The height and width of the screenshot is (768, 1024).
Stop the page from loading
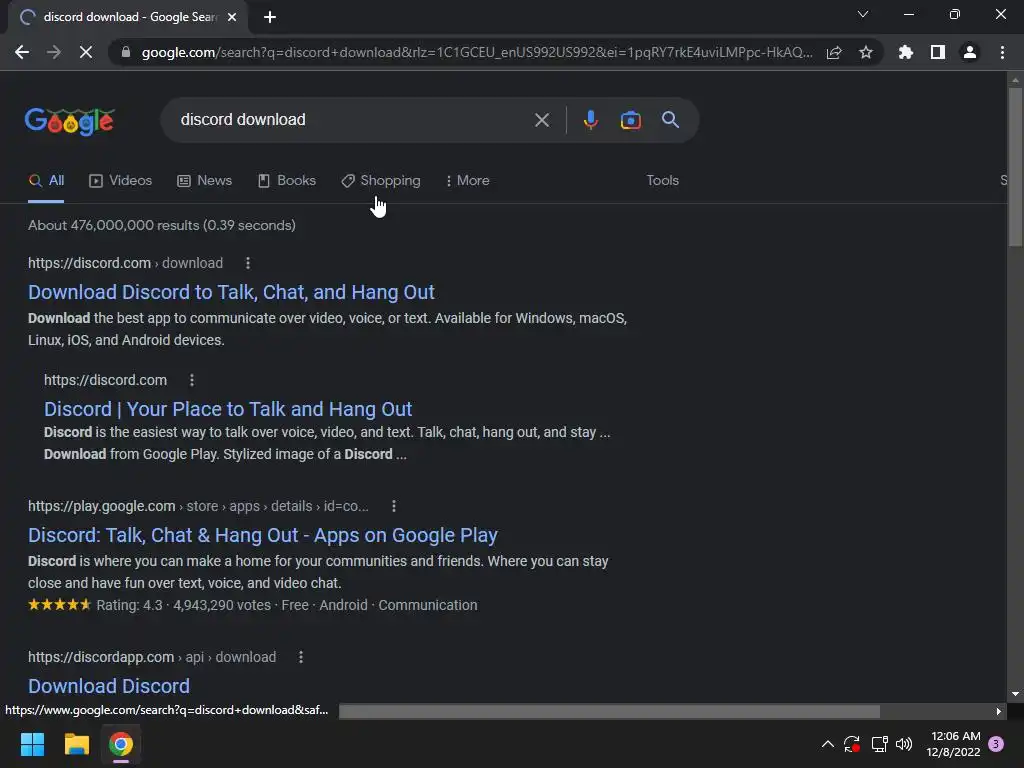coord(86,52)
